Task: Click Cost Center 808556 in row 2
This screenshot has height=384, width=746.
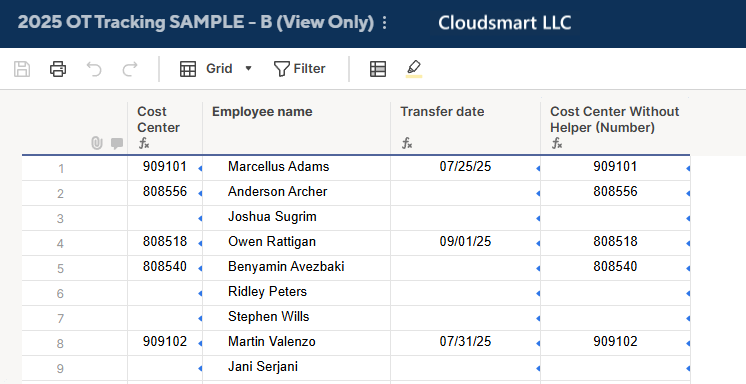Action: click(x=165, y=193)
